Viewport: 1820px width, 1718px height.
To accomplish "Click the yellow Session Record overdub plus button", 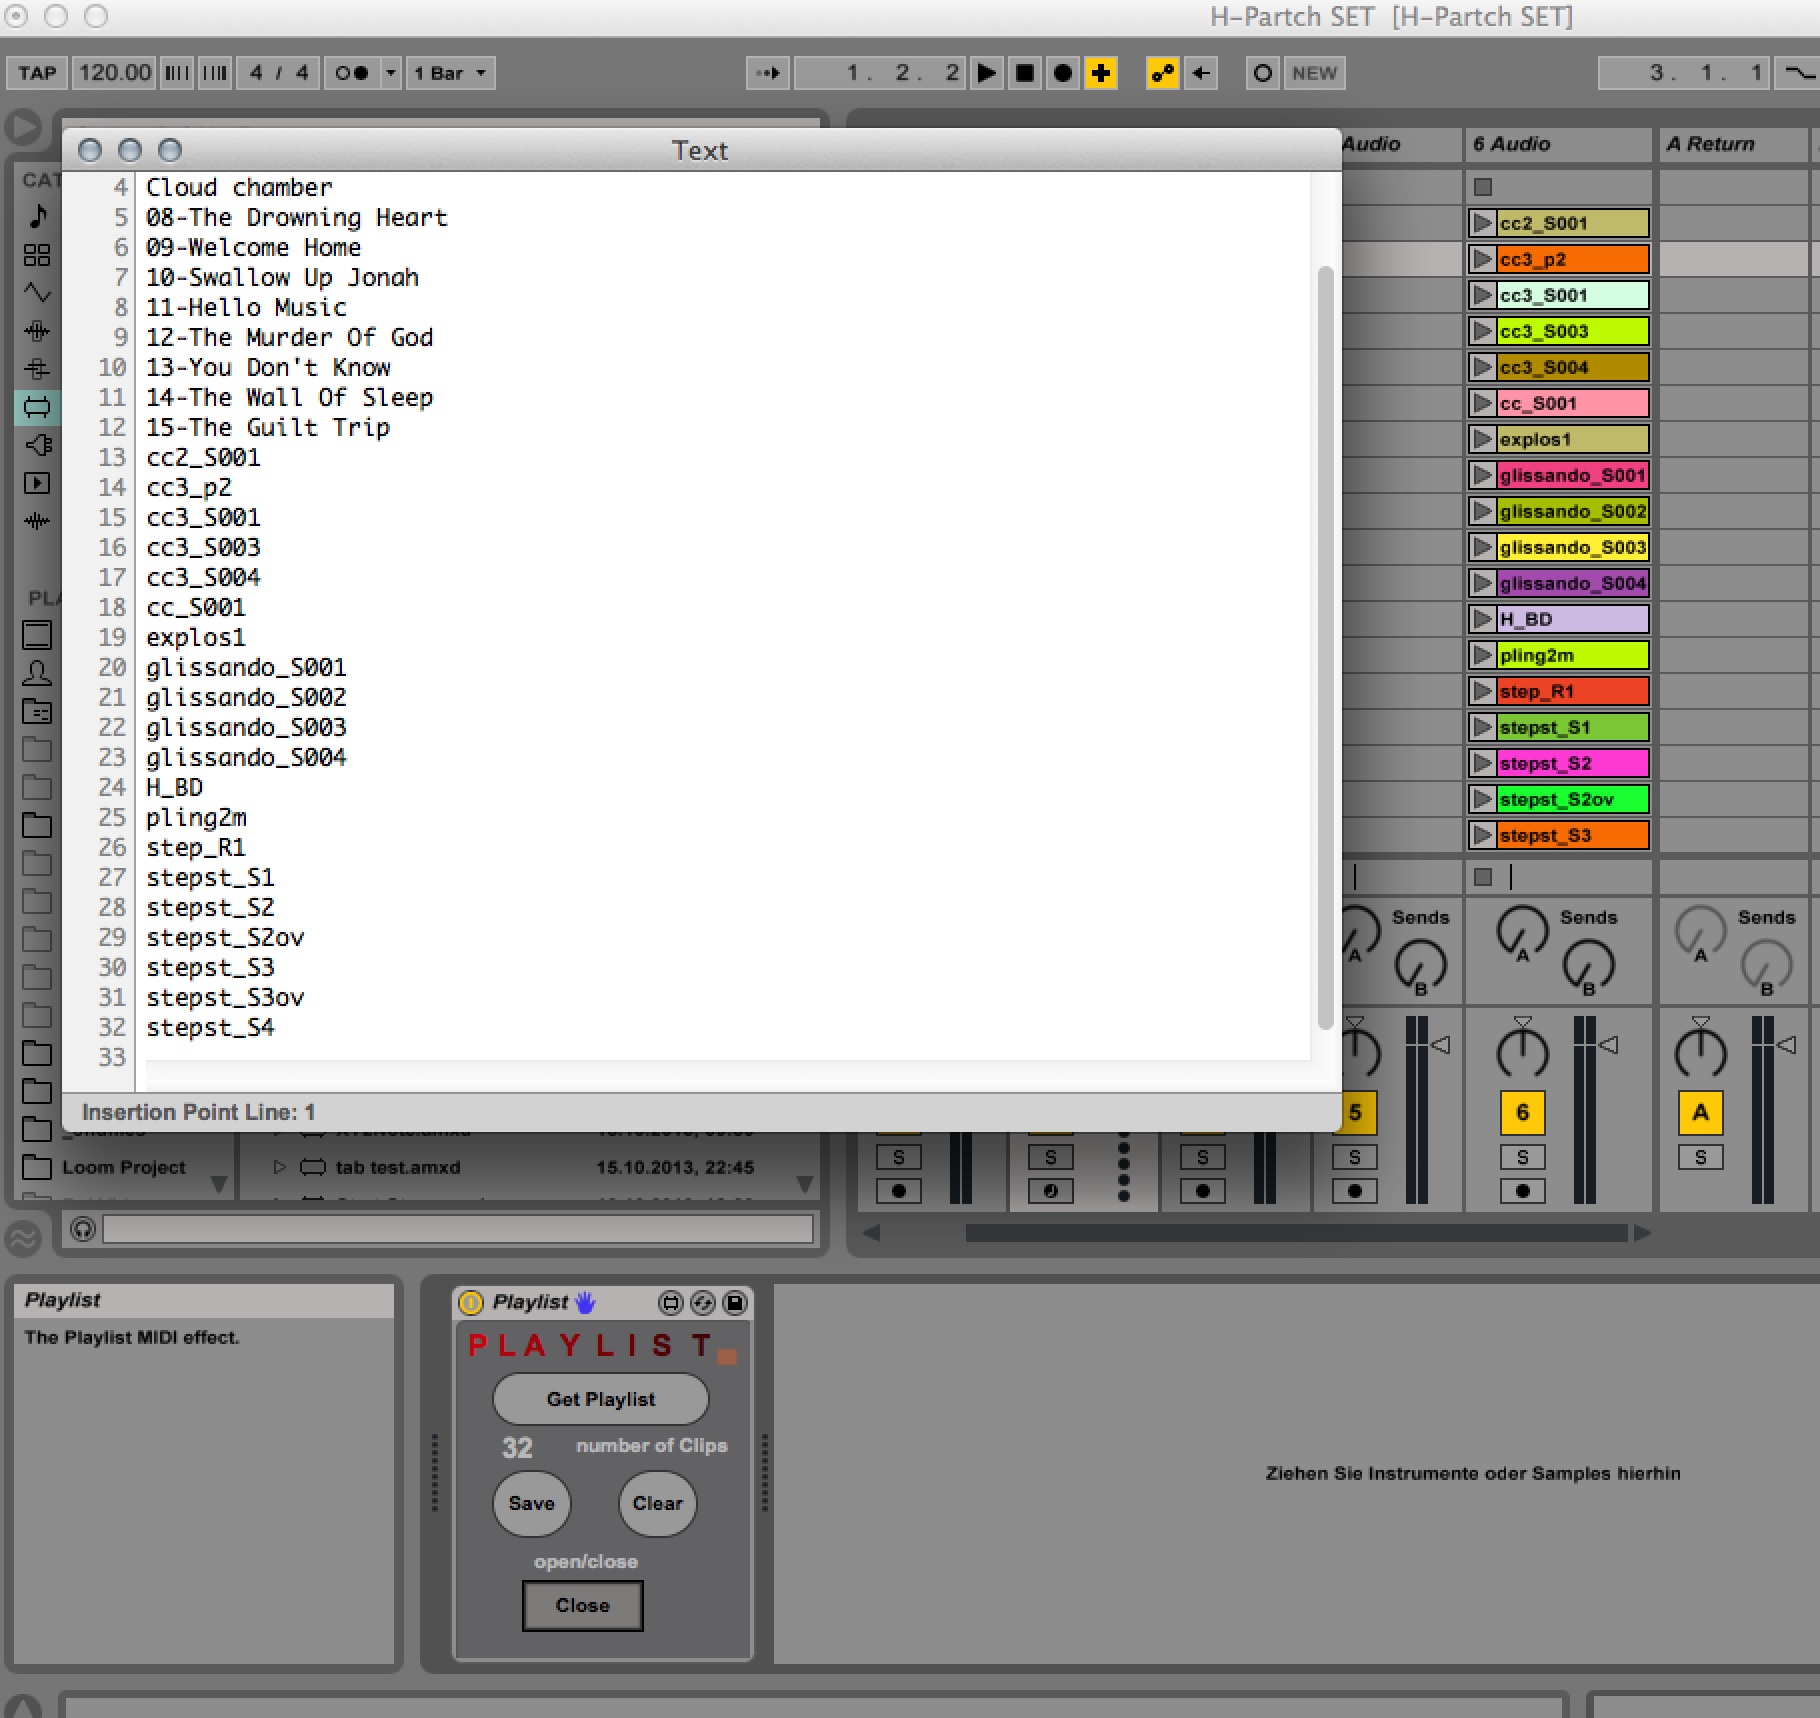I will 1101,73.
